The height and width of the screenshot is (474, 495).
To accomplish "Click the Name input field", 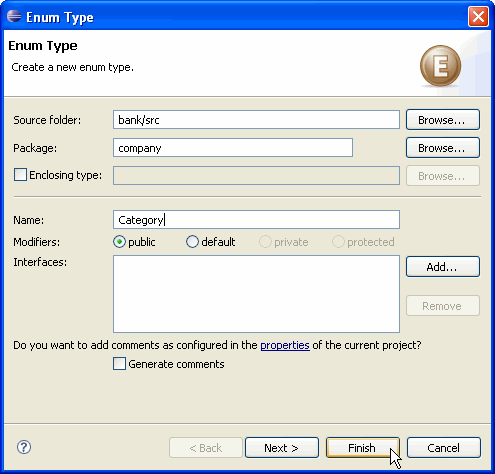I will tap(256, 220).
